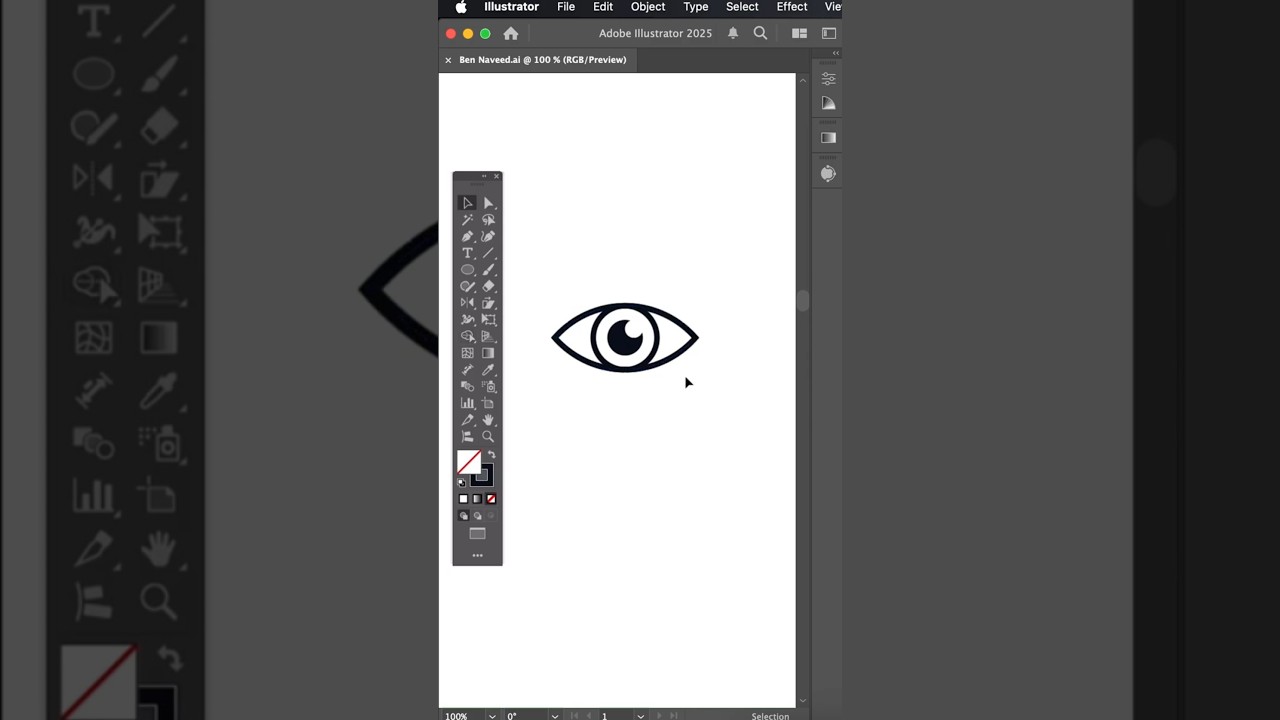Select the Ben Naveed.ai document tab

click(x=542, y=60)
